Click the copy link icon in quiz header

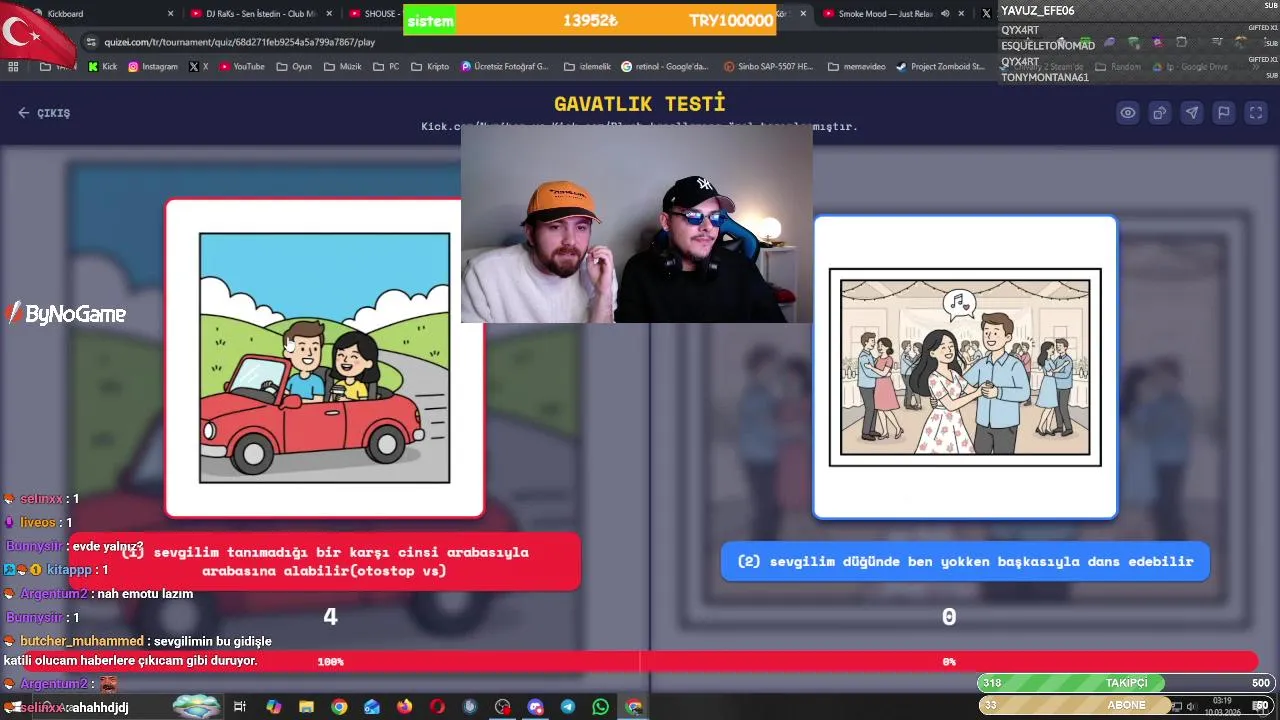point(1160,113)
